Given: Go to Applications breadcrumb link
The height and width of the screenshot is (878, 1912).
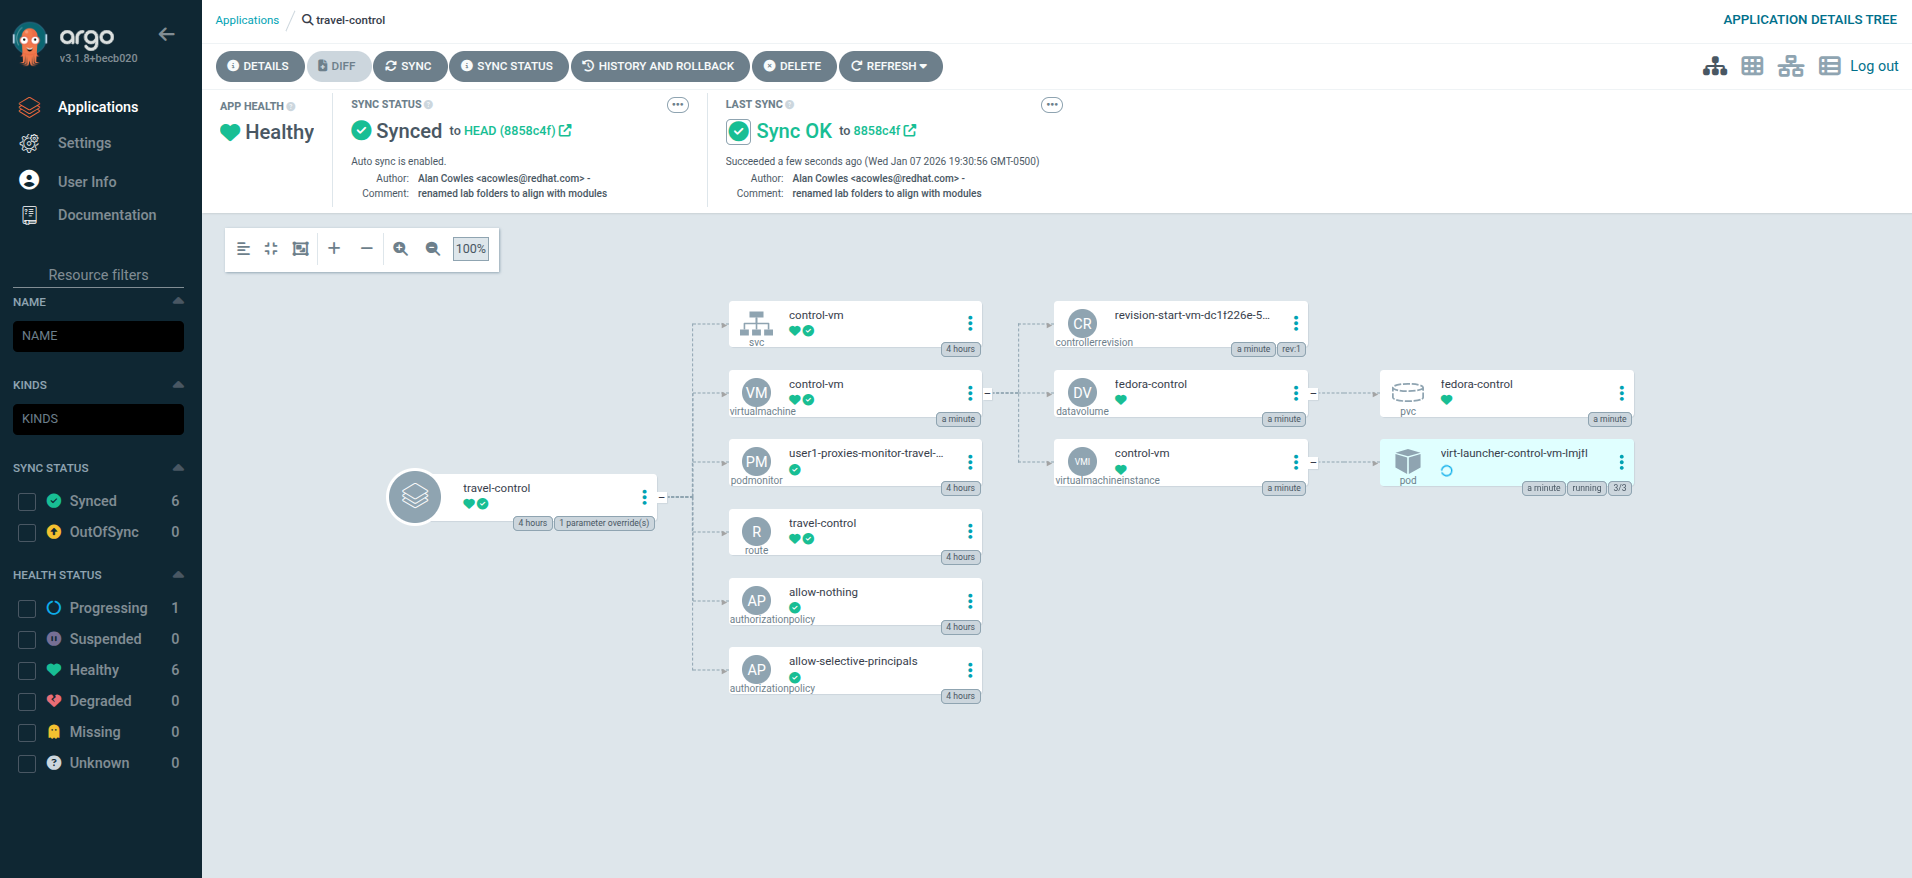Looking at the screenshot, I should [x=247, y=20].
